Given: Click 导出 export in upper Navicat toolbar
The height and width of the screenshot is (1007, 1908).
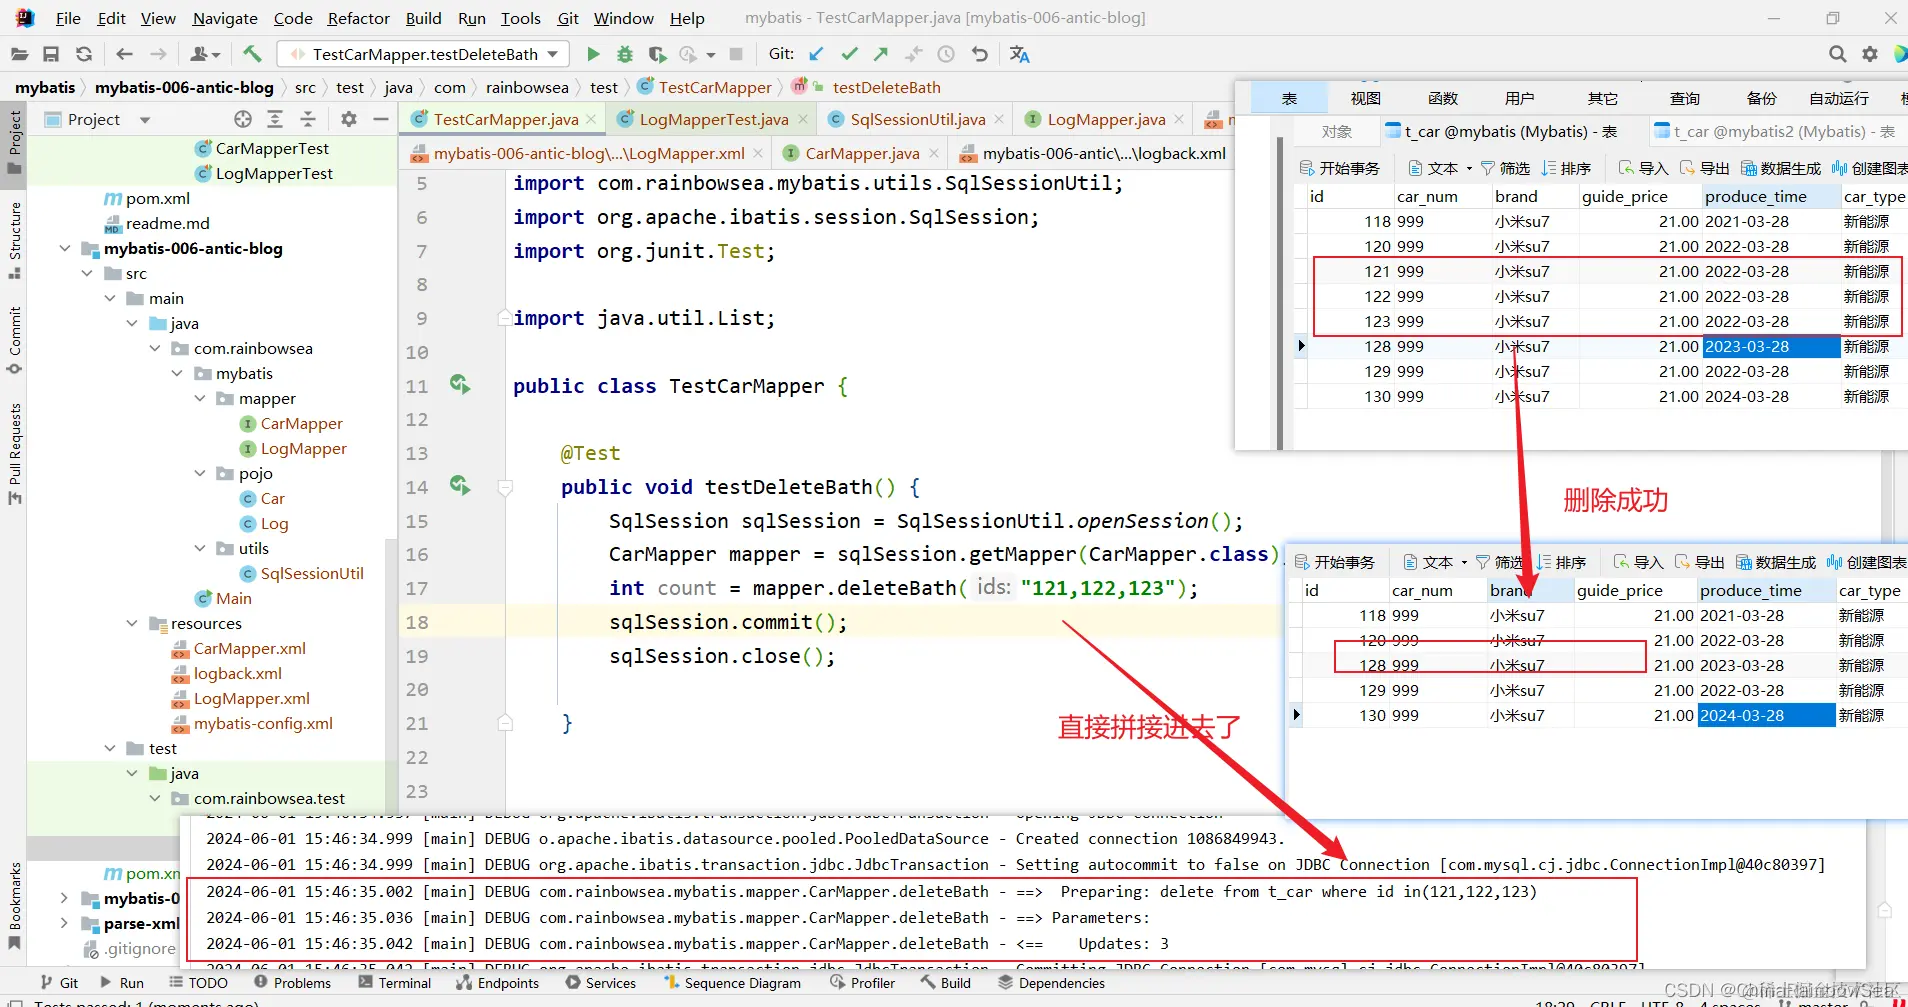Looking at the screenshot, I should tap(1705, 168).
